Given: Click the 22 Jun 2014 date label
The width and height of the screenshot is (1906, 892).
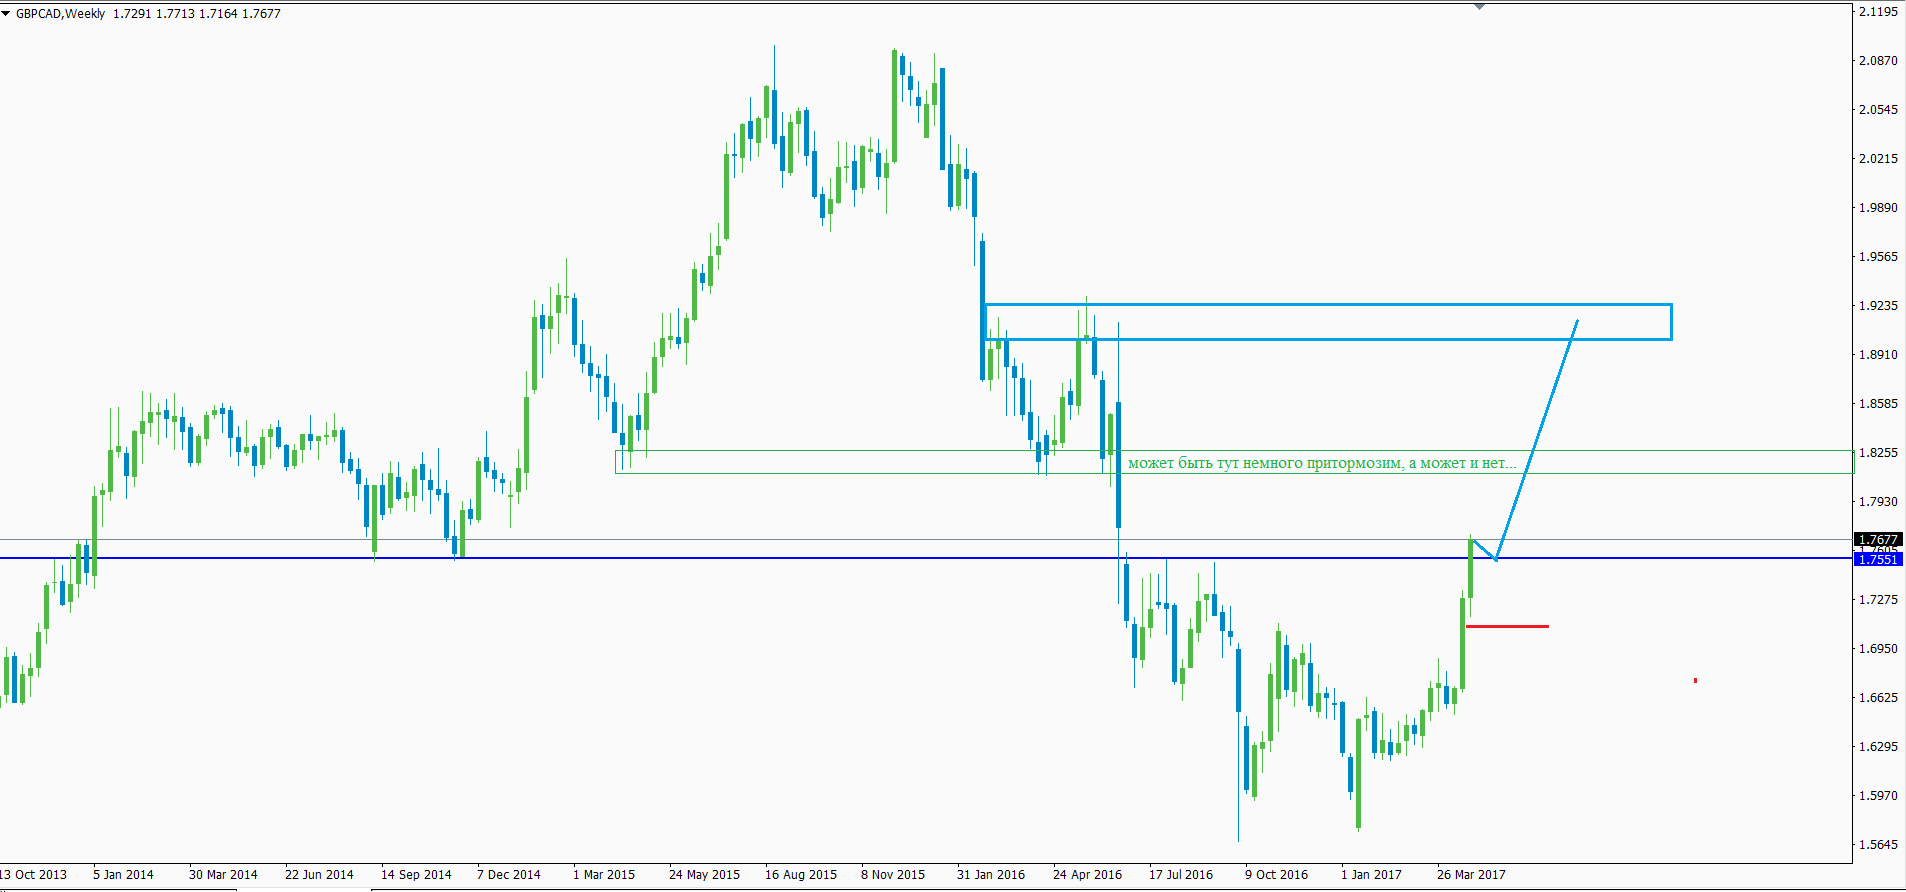Looking at the screenshot, I should (319, 875).
